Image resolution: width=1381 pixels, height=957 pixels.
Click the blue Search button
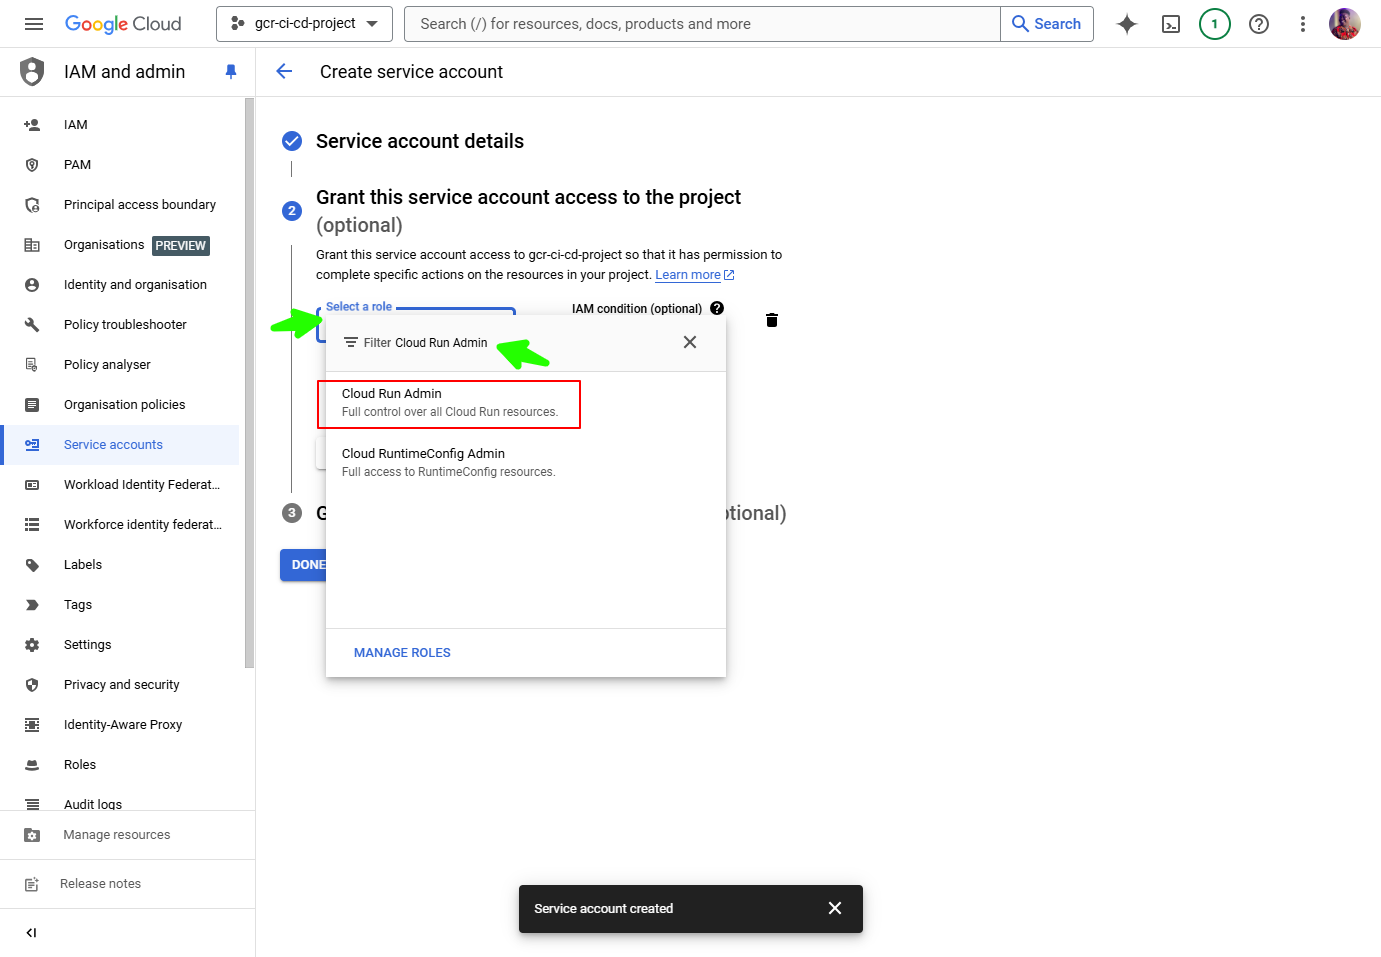tap(1046, 24)
